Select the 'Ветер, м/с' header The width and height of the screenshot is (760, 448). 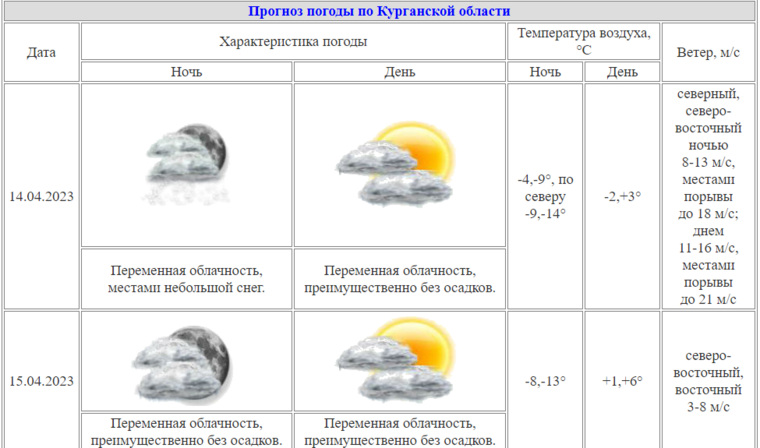(x=708, y=52)
